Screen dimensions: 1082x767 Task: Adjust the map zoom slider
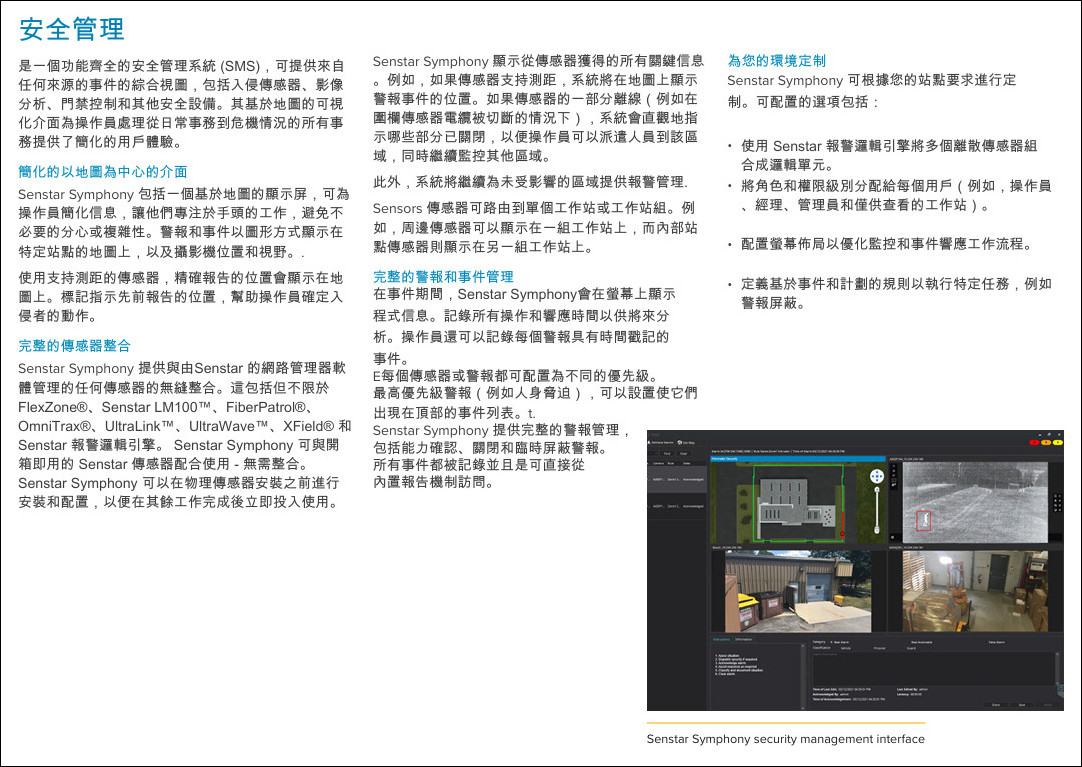[877, 513]
